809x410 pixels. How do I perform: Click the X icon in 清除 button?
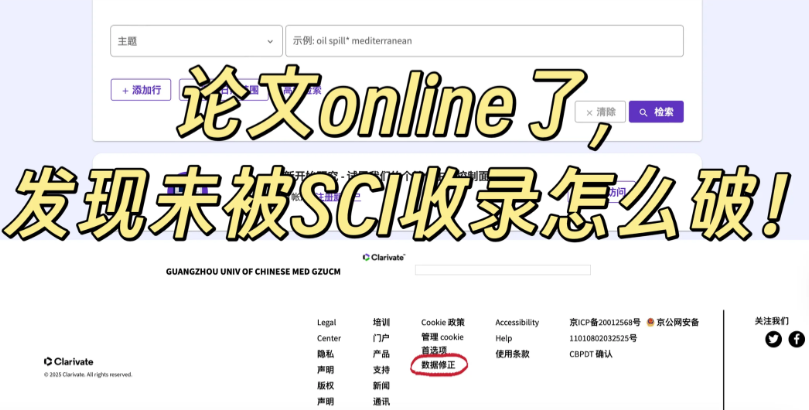point(589,112)
